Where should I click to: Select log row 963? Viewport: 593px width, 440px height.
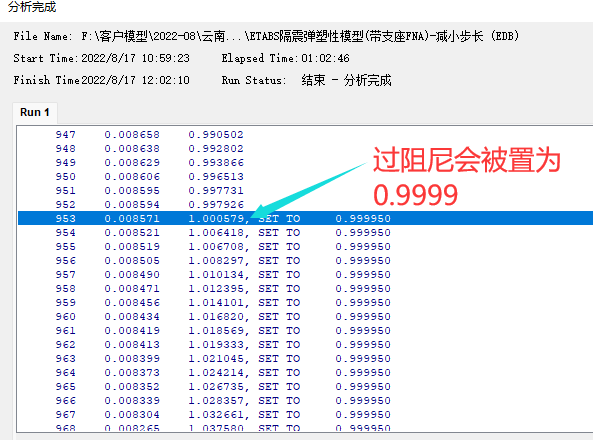305,359
